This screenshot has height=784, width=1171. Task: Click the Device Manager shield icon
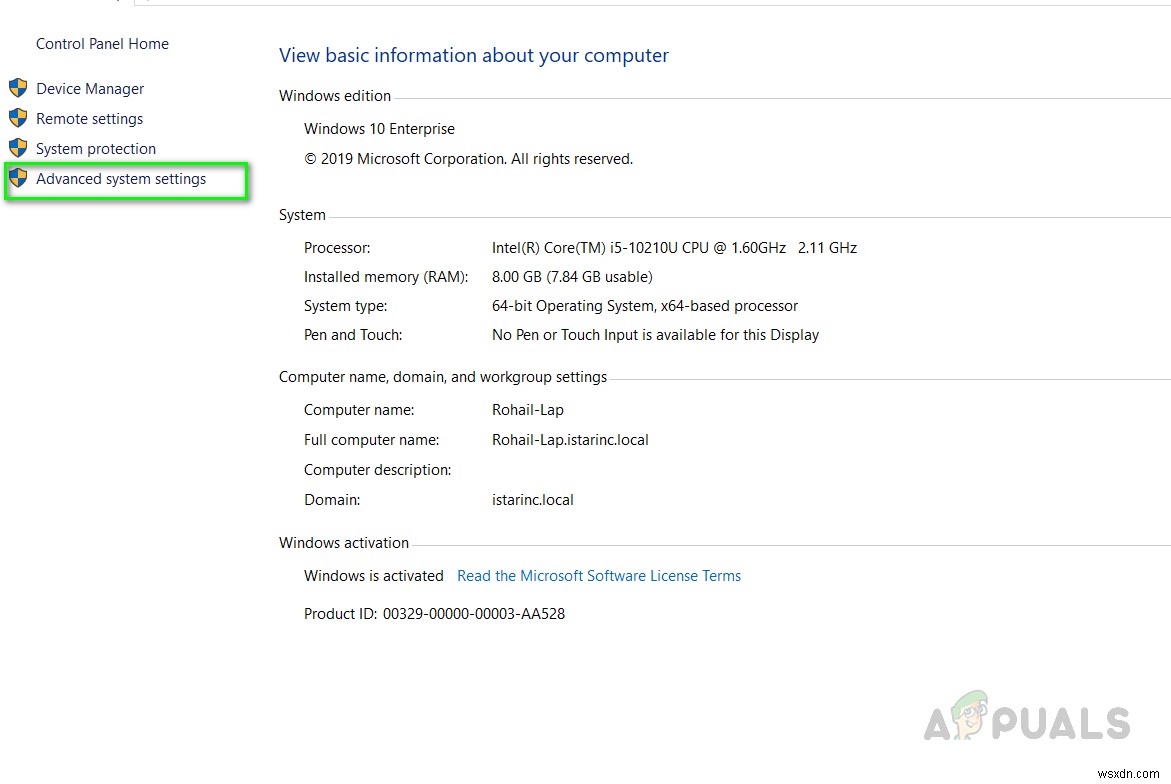[x=18, y=88]
